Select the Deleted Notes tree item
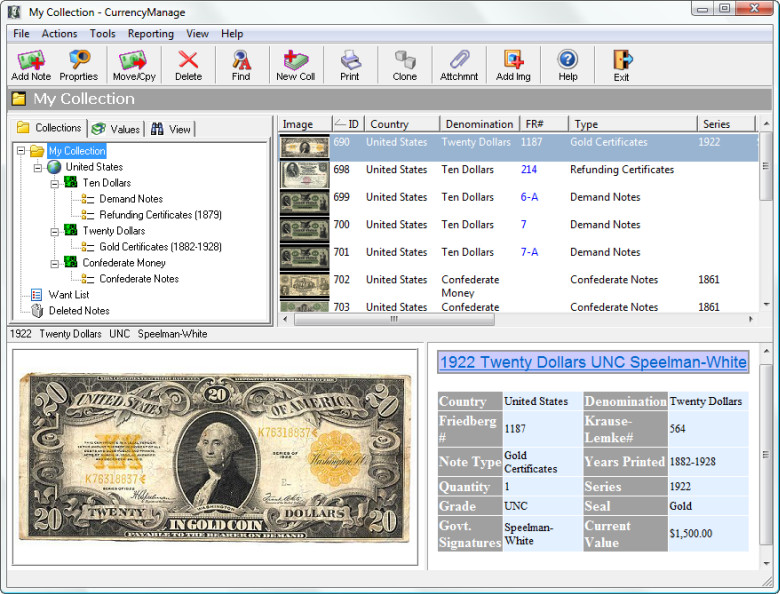780x594 pixels. (79, 310)
